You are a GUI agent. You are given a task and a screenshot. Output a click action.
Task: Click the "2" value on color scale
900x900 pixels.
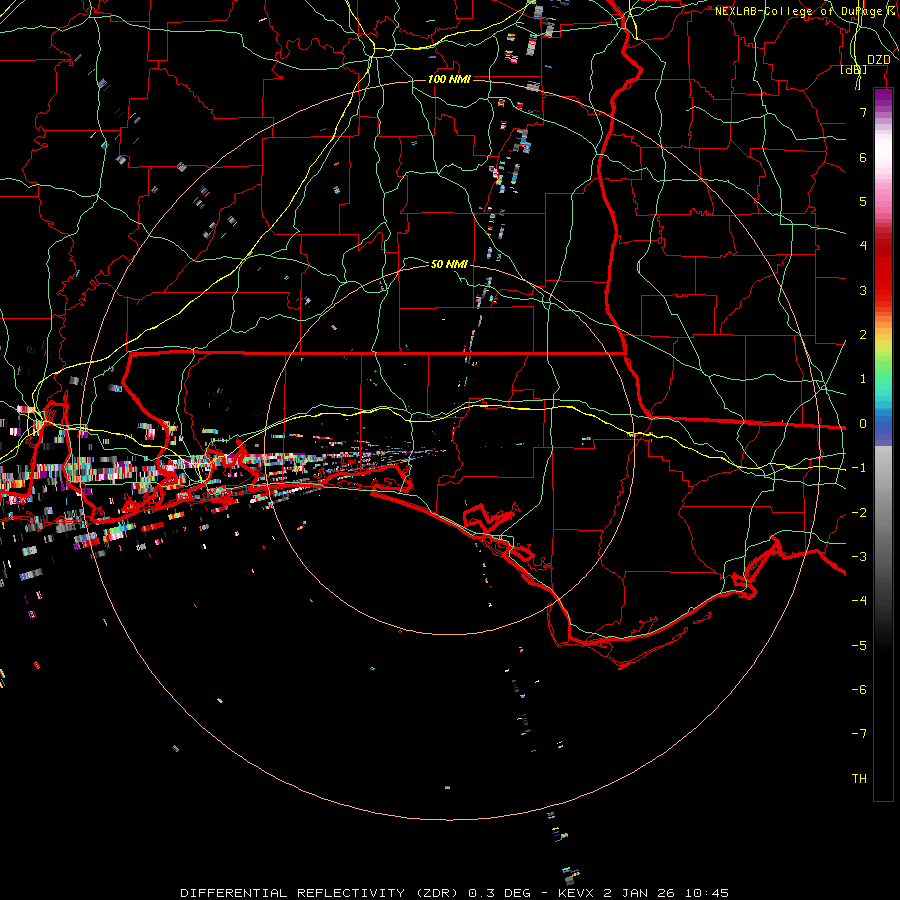tap(863, 335)
